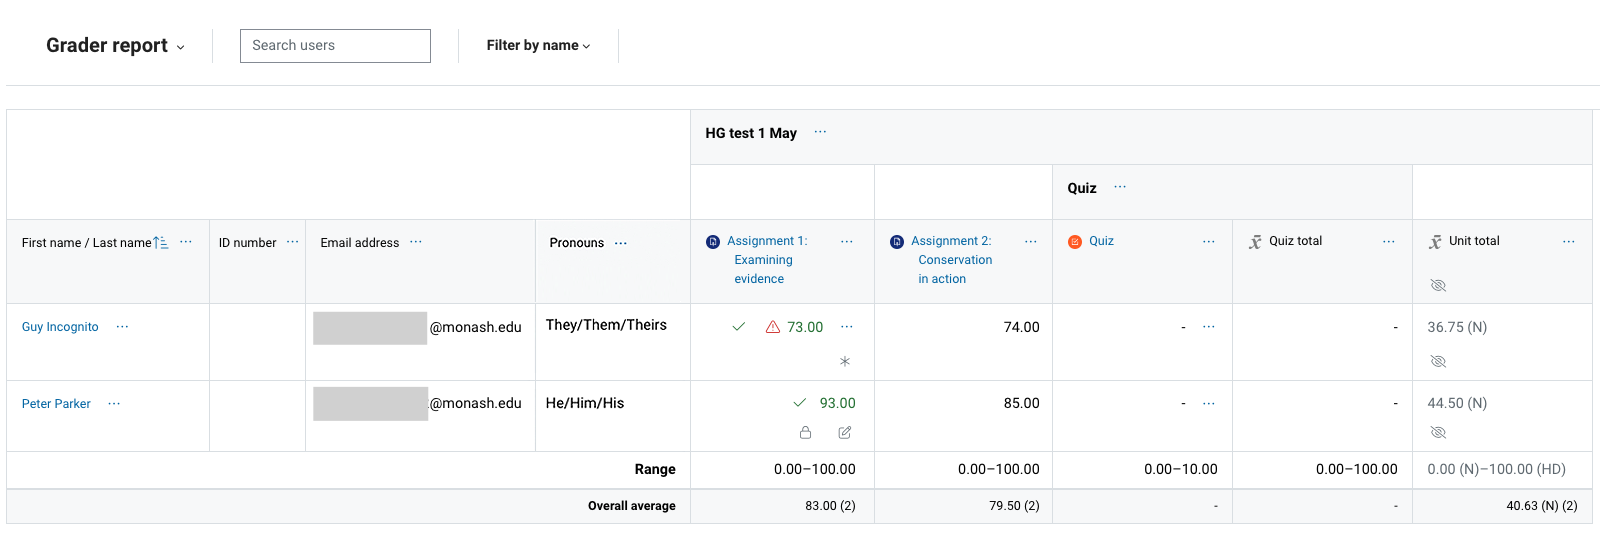Select the He/Him/His pronouns cell
1600x533 pixels.
tap(585, 403)
